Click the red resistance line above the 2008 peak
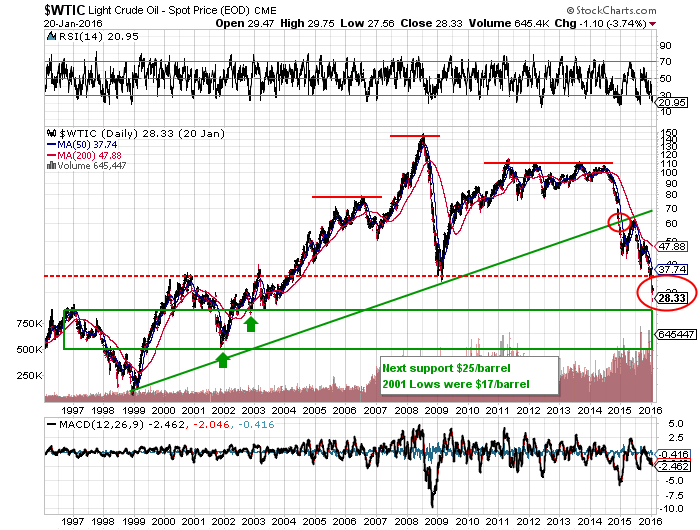Screen dimensions: 700x530 415,135
